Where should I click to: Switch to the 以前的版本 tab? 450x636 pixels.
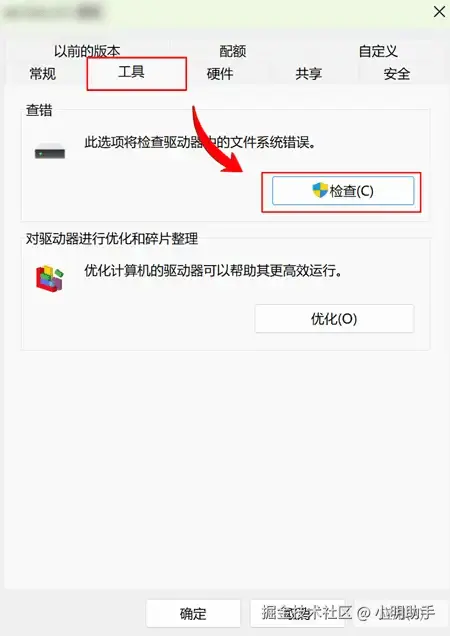[x=87, y=51]
